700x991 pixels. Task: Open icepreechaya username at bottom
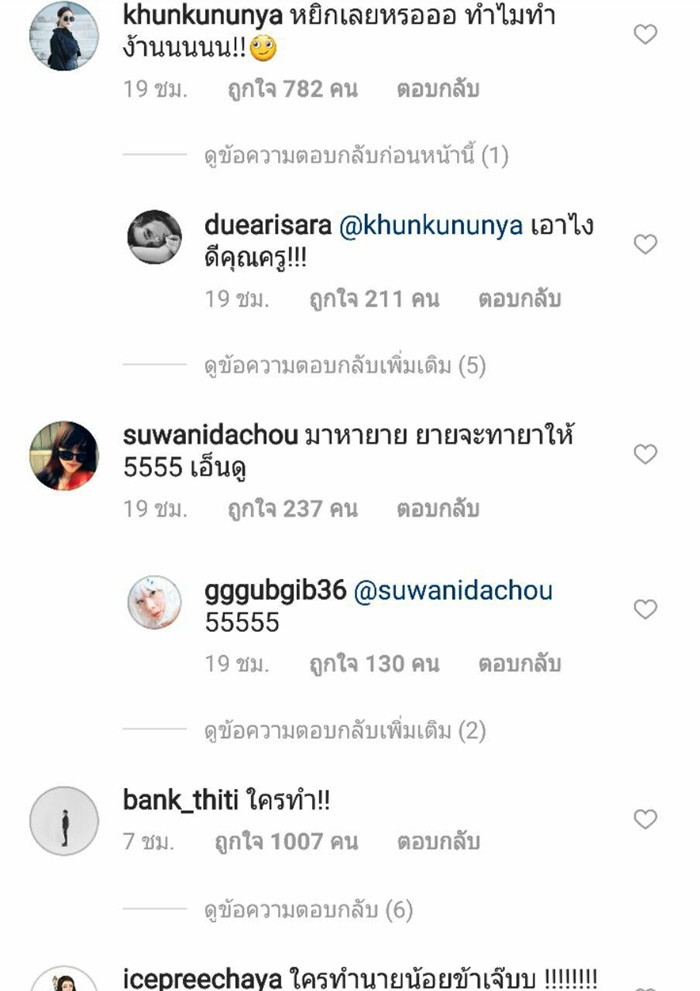[202, 978]
